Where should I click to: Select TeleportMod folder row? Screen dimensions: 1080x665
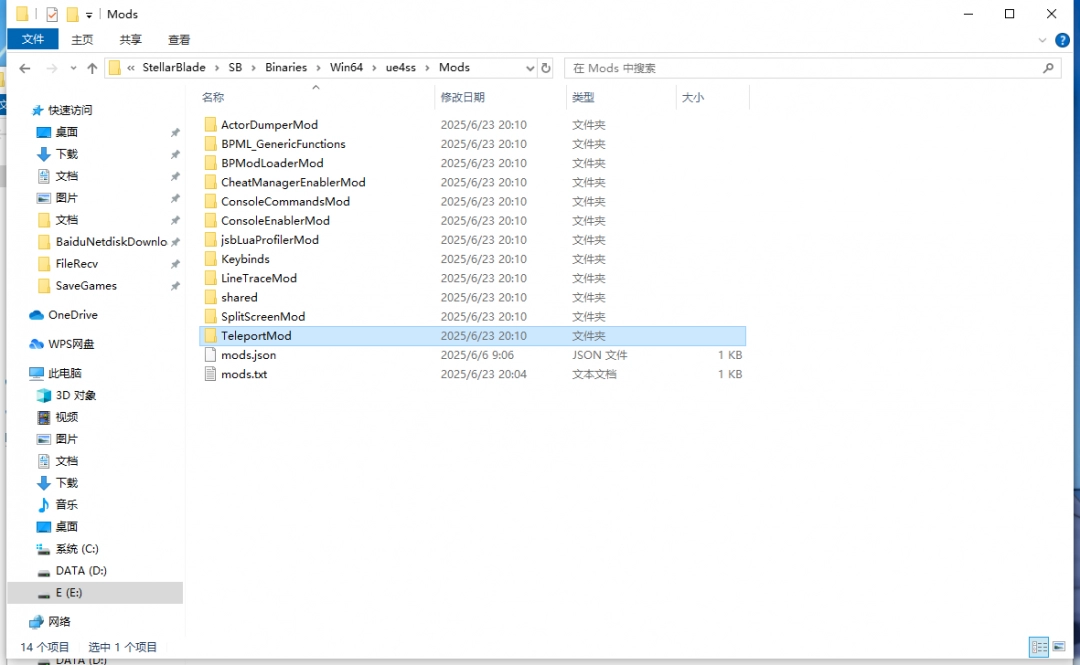pos(472,336)
